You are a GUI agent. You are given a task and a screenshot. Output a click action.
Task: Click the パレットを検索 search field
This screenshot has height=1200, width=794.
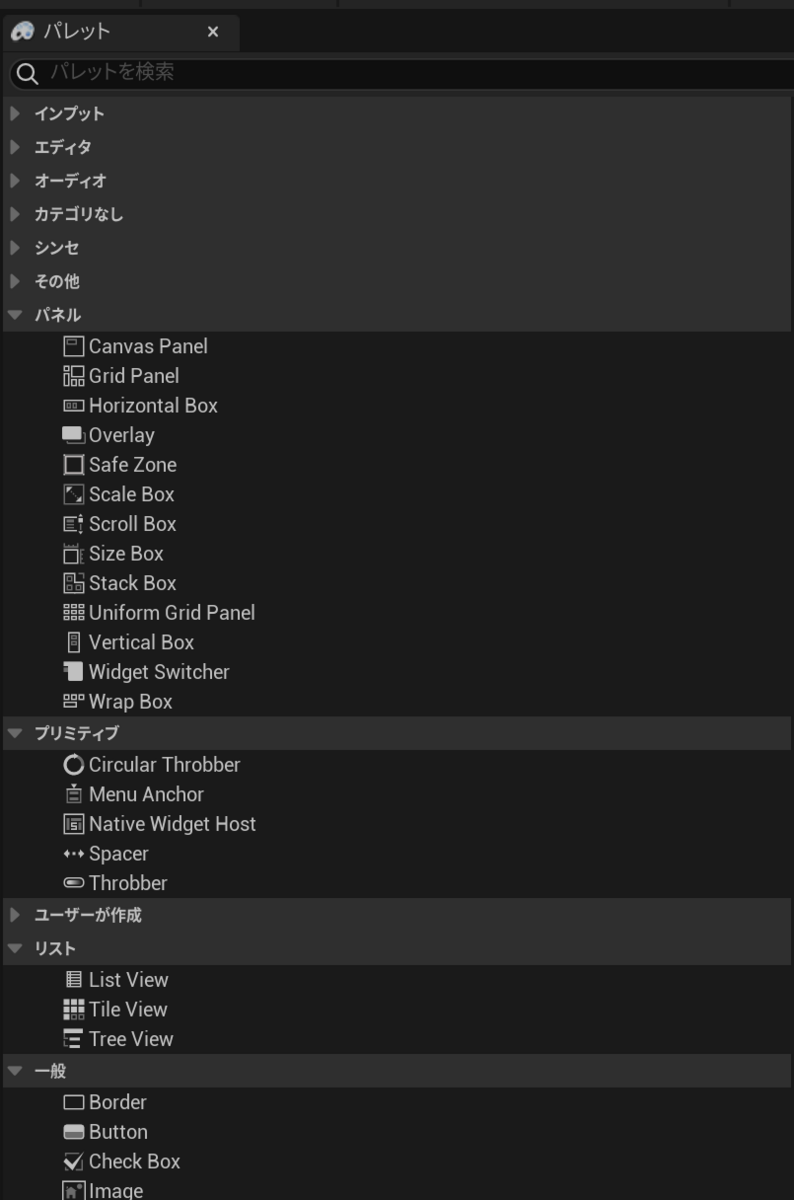pyautogui.click(x=400, y=72)
